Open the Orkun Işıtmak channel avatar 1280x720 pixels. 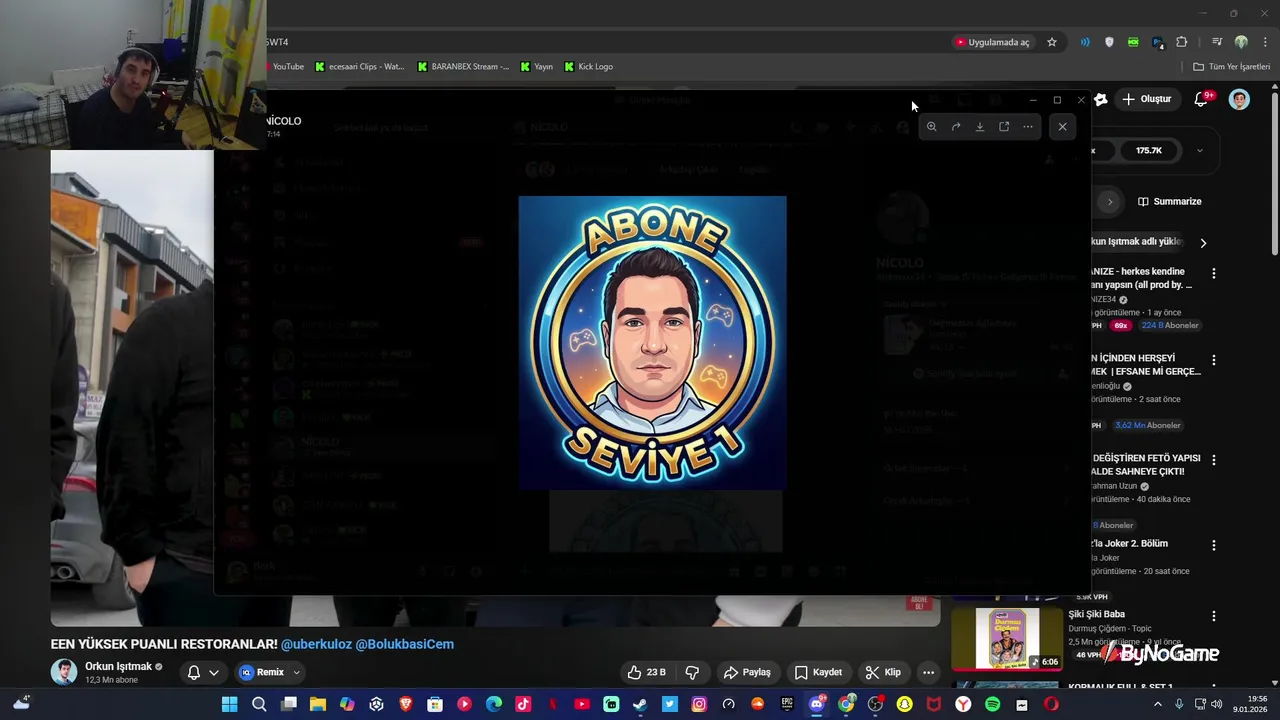coord(64,672)
